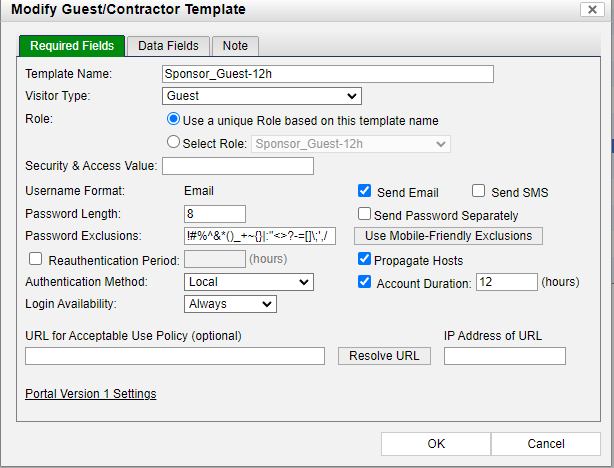The image size is (614, 468).
Task: Enable the Reauthentication Period checkbox
Action: [36, 260]
